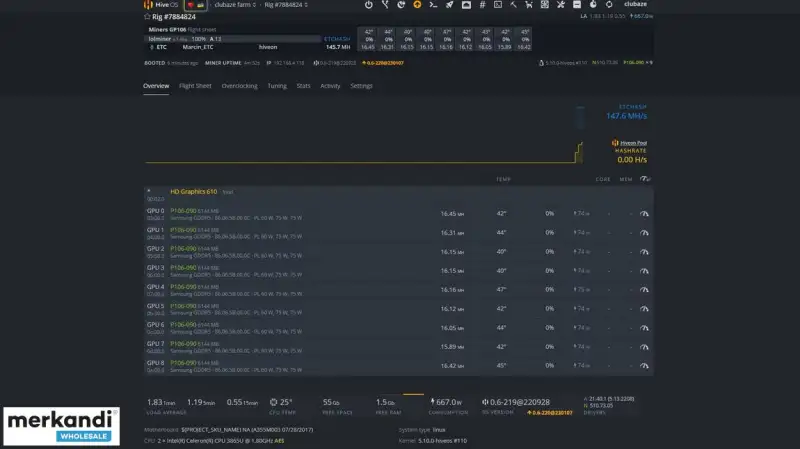
Task: Click the power/reboot icon in top toolbar
Action: (368, 5)
